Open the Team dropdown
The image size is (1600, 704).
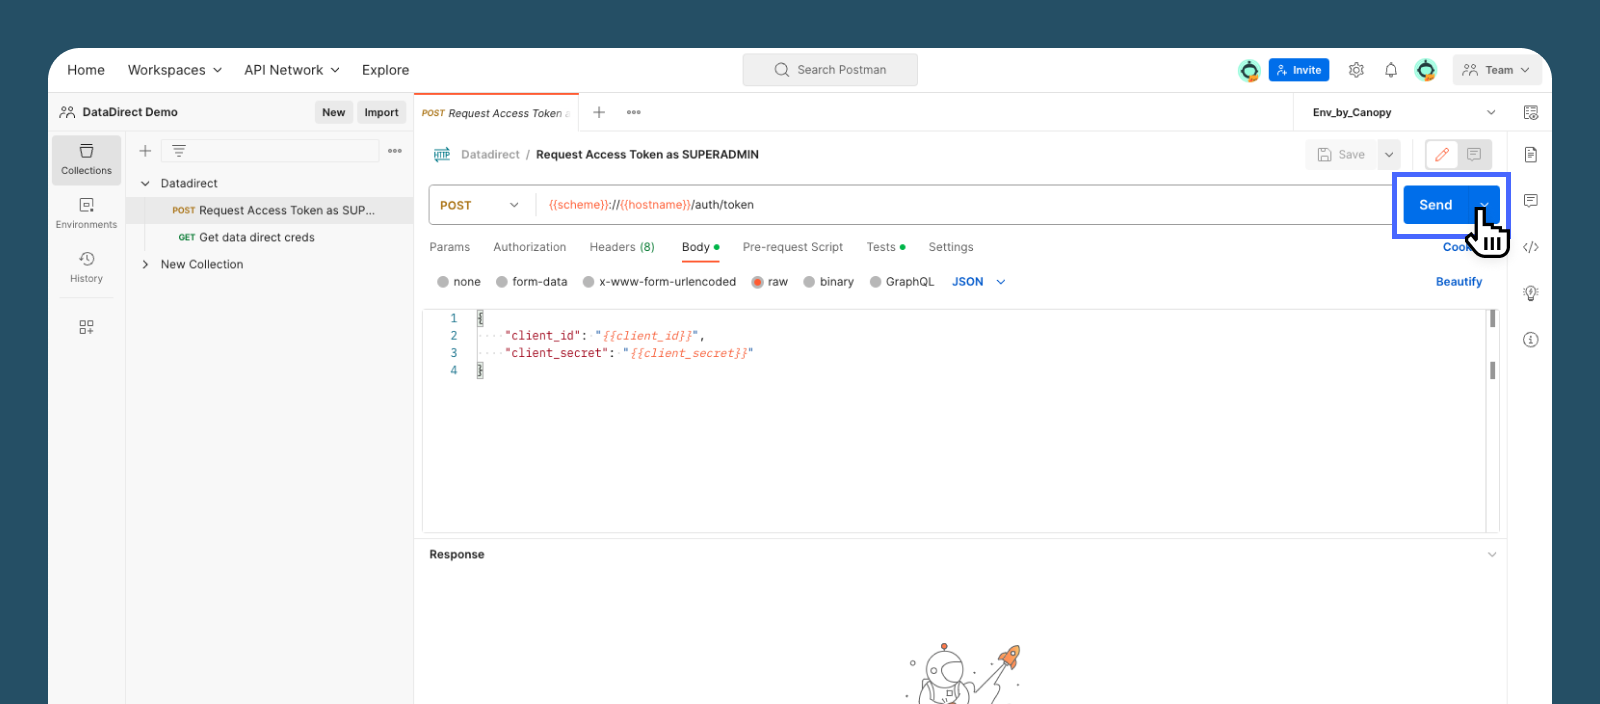pos(1496,70)
